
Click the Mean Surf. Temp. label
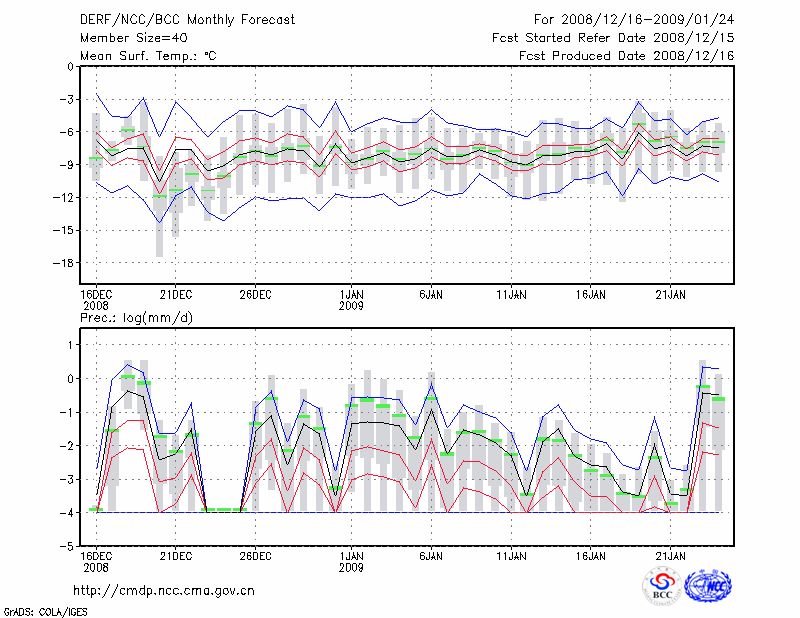tap(148, 56)
